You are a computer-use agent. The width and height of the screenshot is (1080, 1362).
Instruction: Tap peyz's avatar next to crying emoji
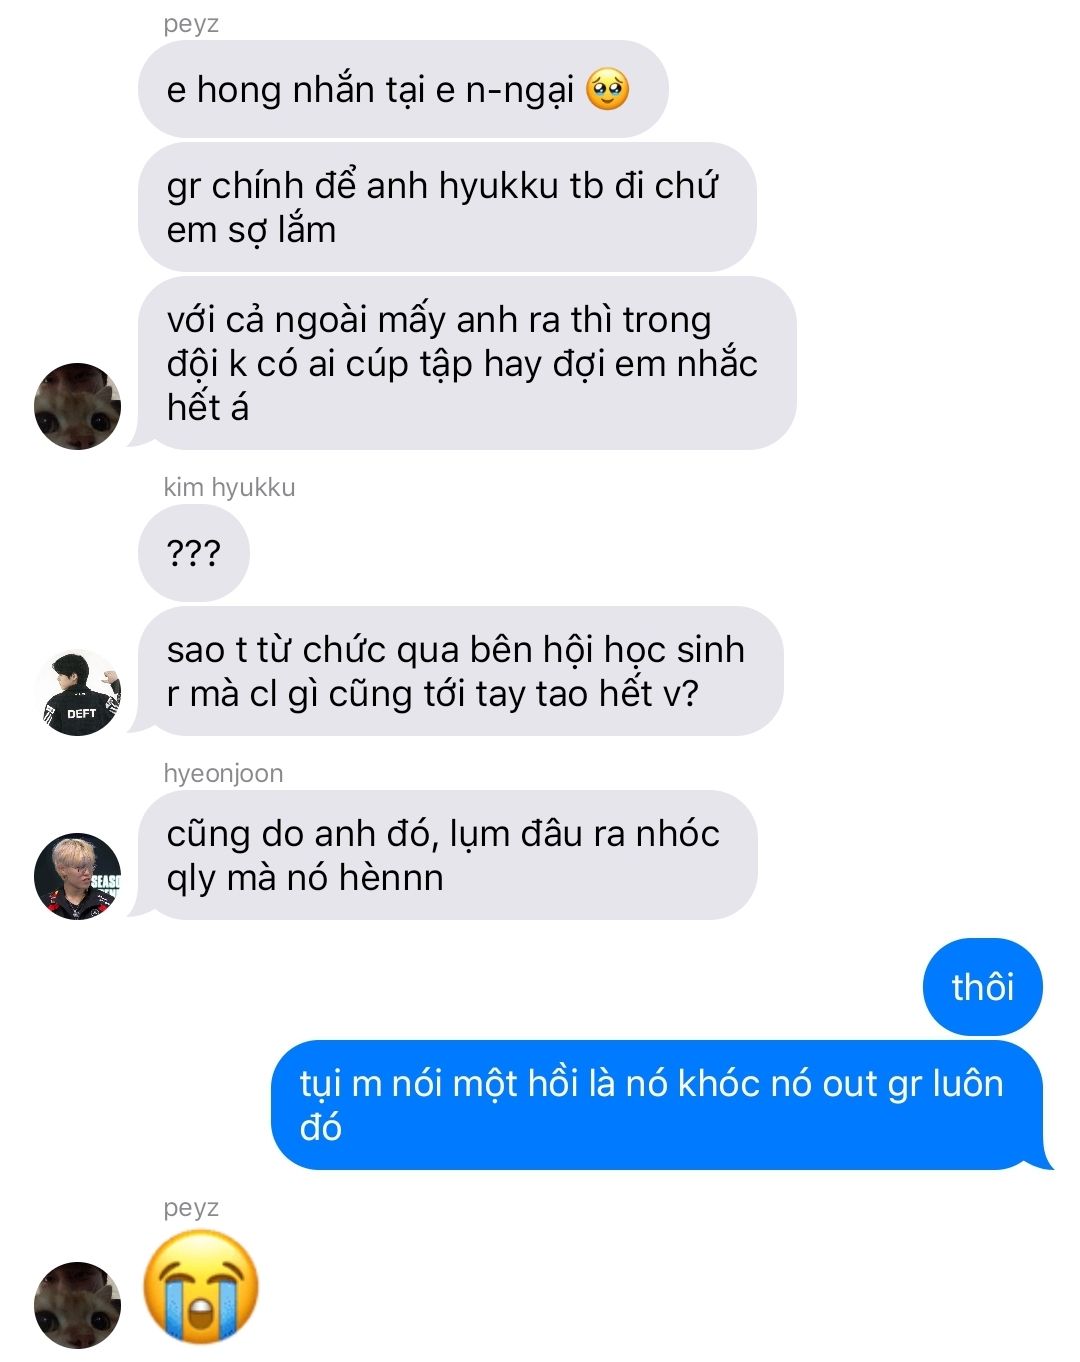(77, 1305)
